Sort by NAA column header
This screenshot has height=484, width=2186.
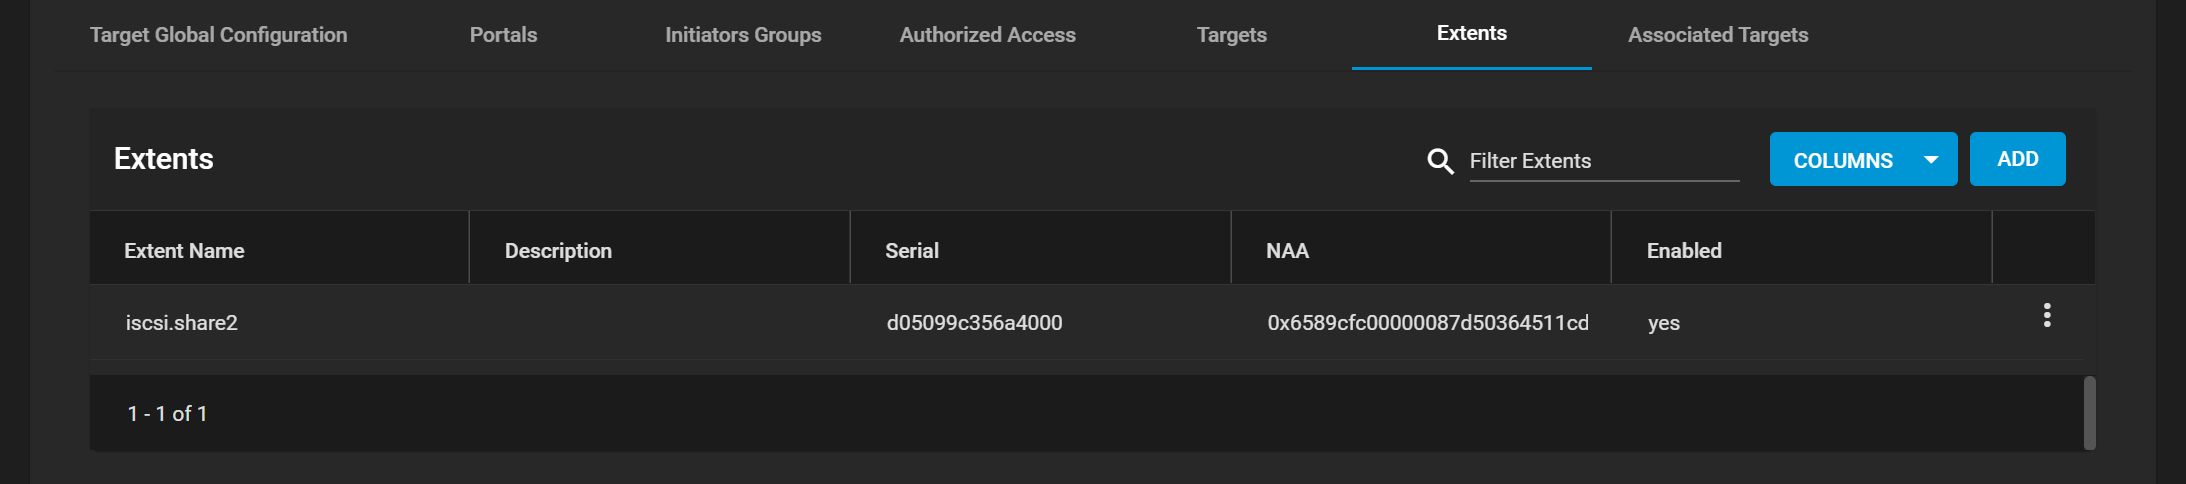coord(1287,251)
